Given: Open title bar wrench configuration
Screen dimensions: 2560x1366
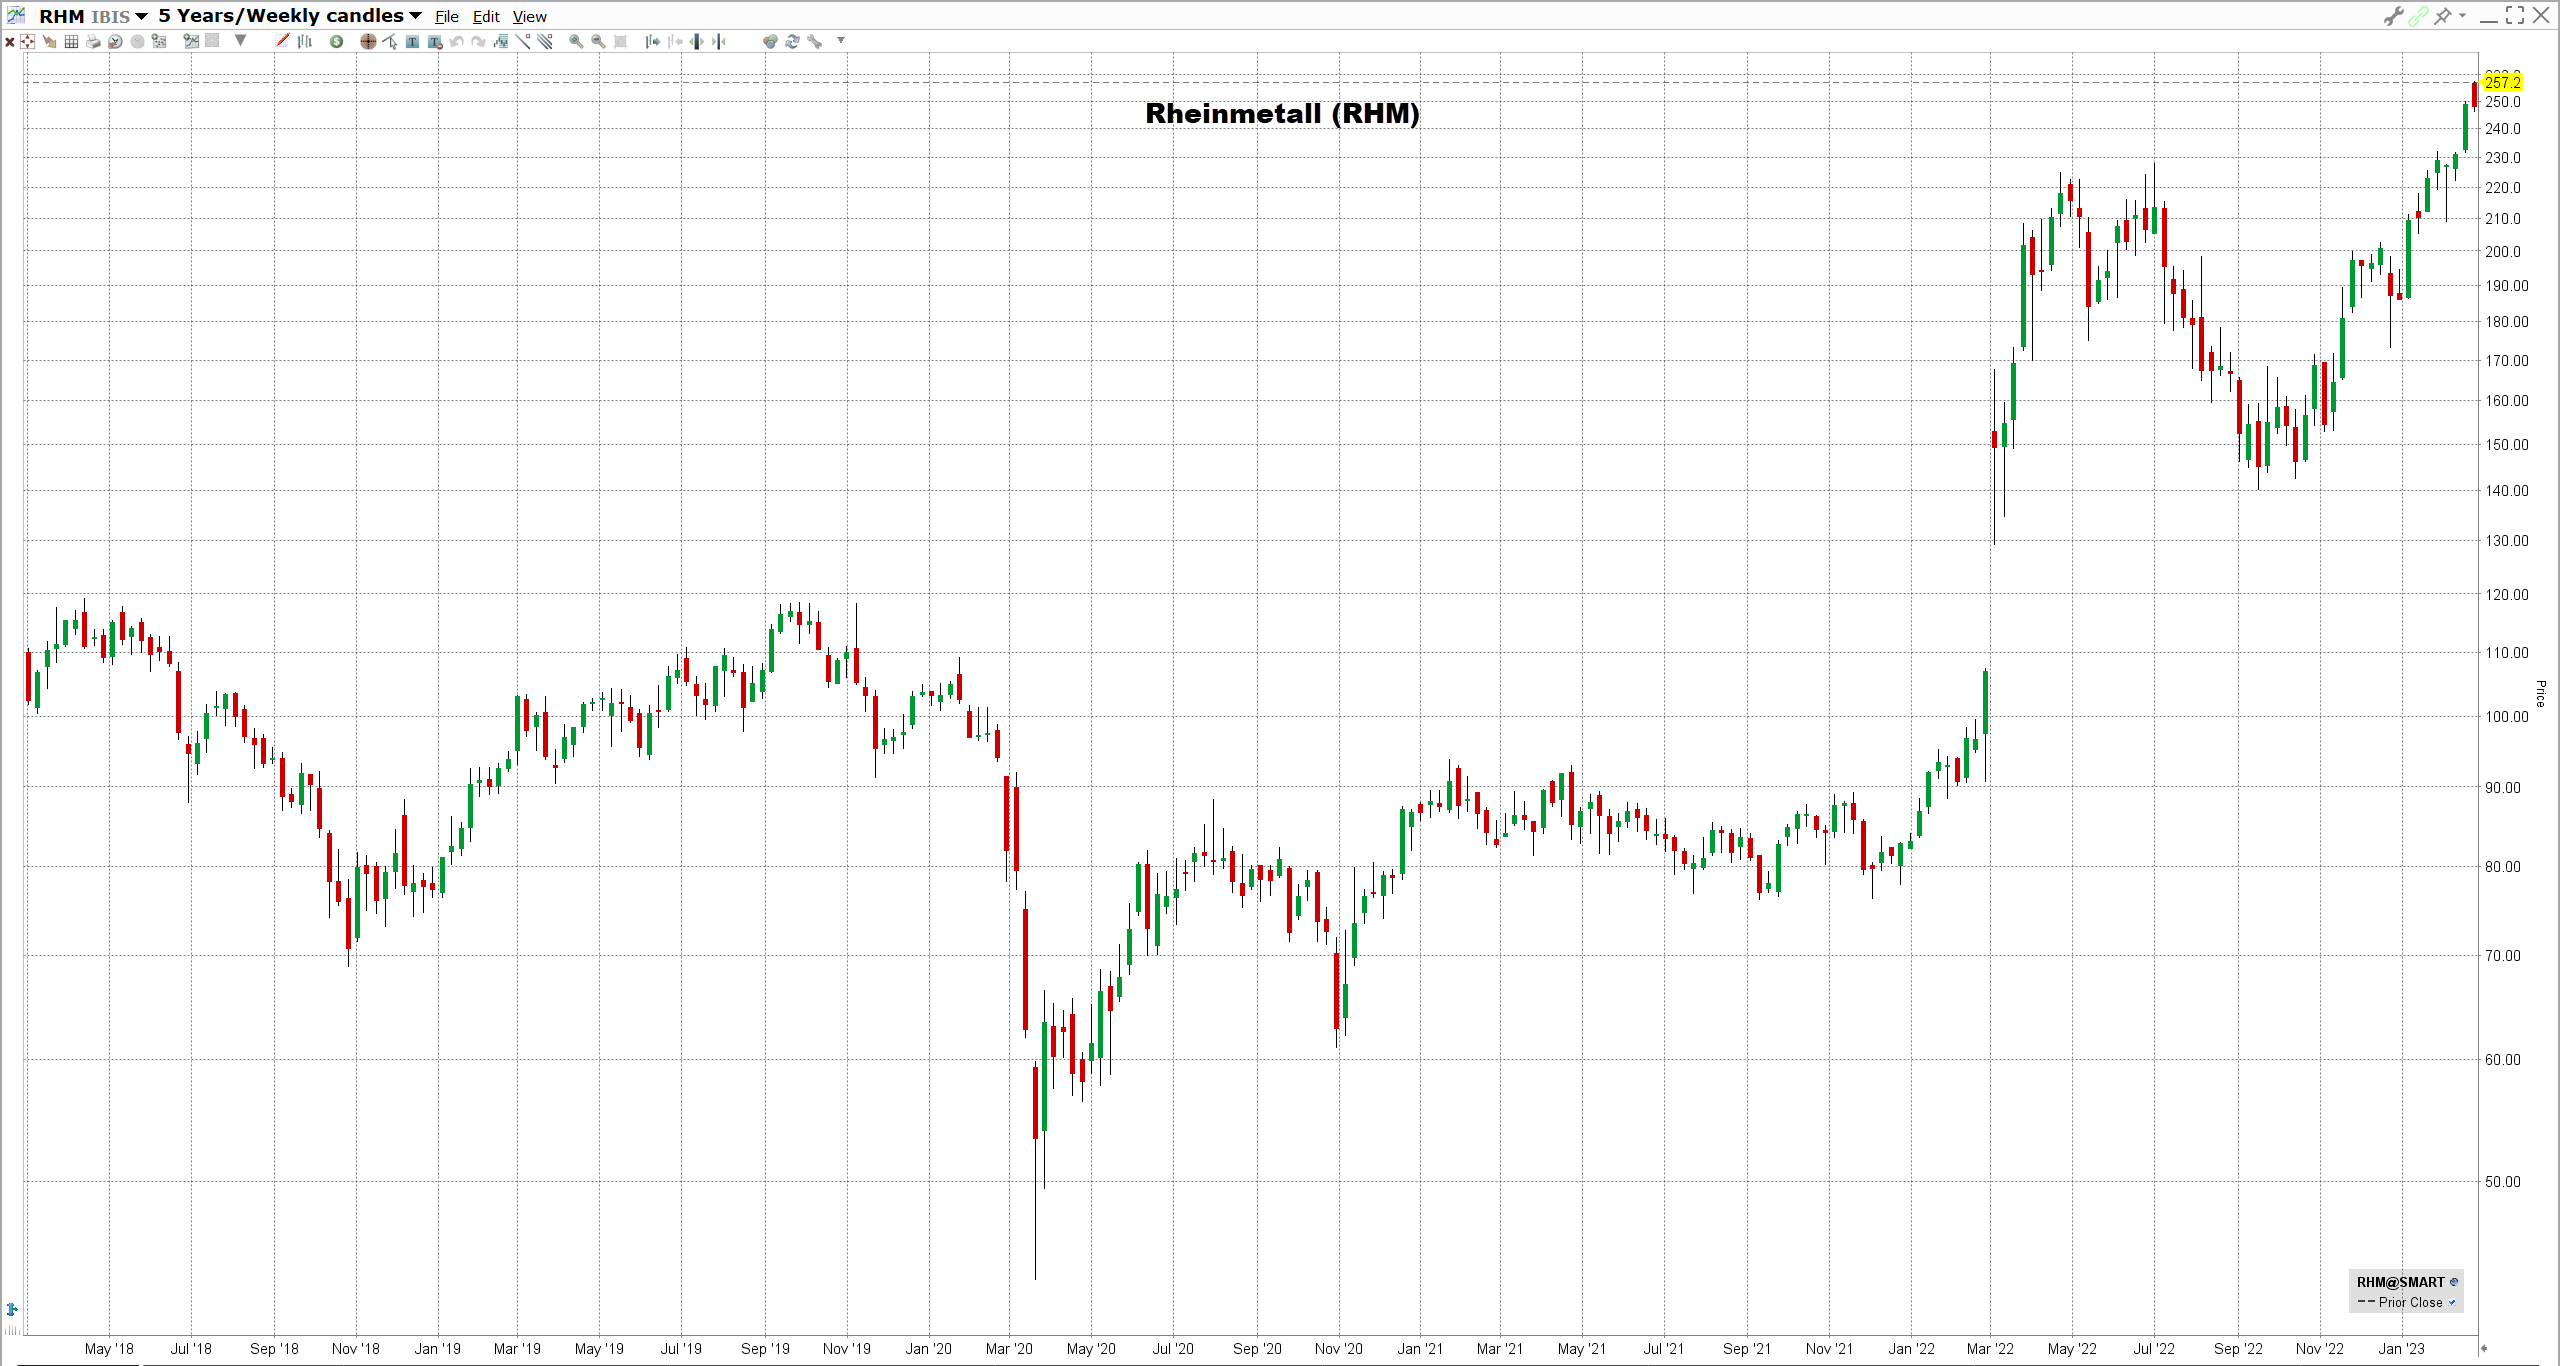Looking at the screenshot, I should [x=2393, y=16].
